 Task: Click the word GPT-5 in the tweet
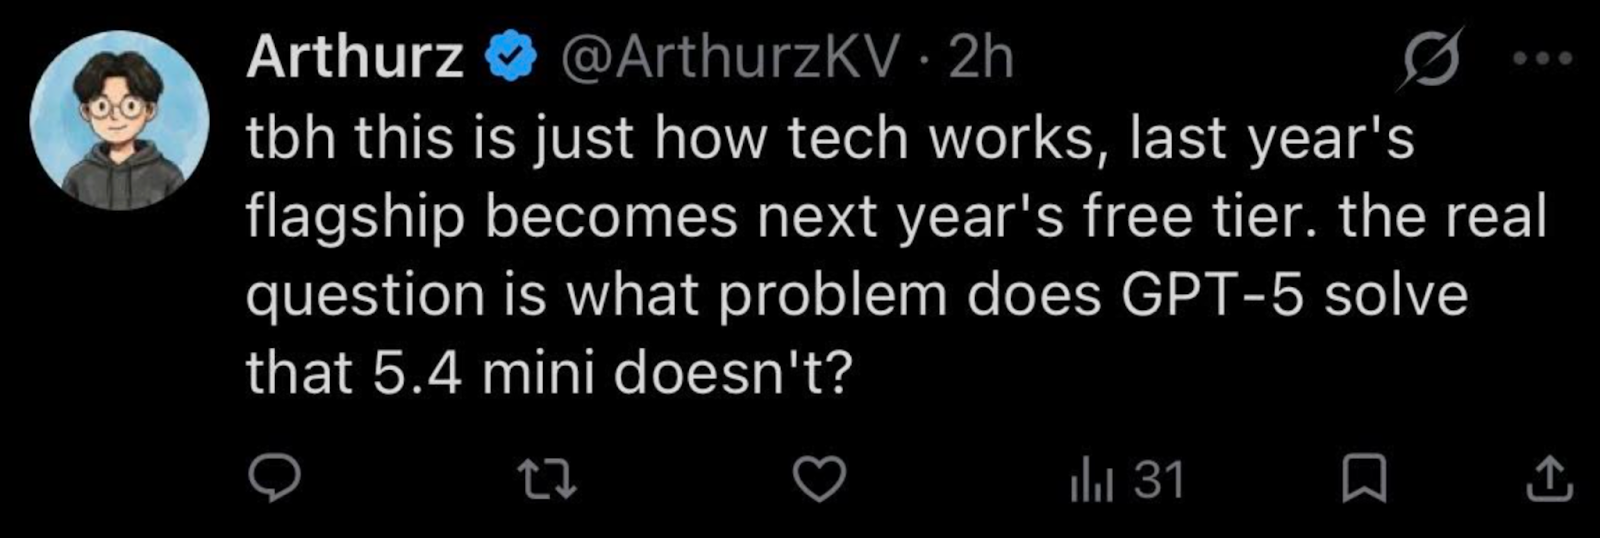click(x=1212, y=295)
